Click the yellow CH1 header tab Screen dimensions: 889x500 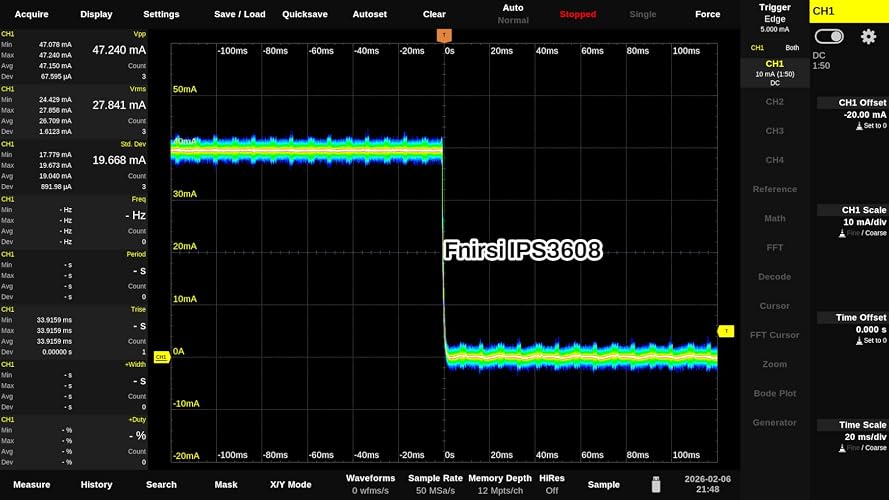(849, 11)
